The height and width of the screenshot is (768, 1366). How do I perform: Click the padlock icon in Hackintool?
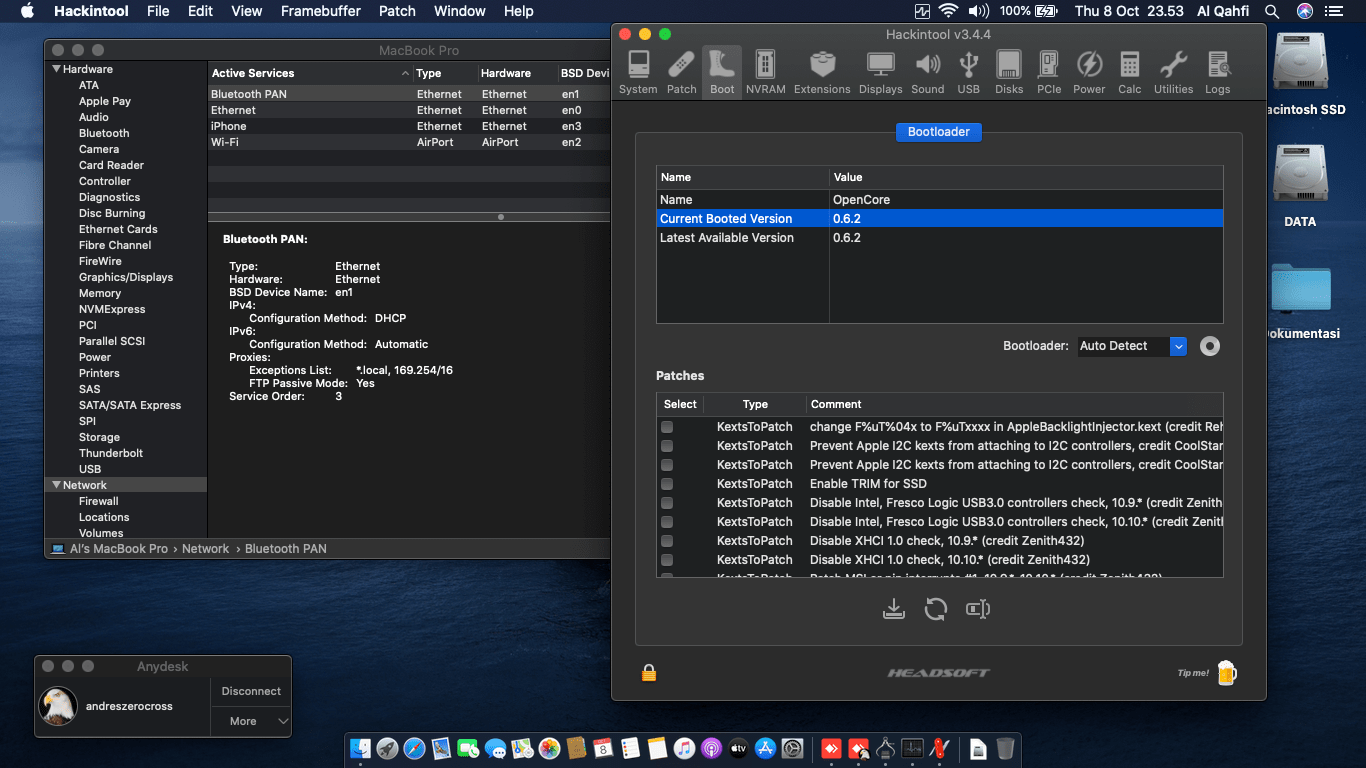tap(649, 673)
